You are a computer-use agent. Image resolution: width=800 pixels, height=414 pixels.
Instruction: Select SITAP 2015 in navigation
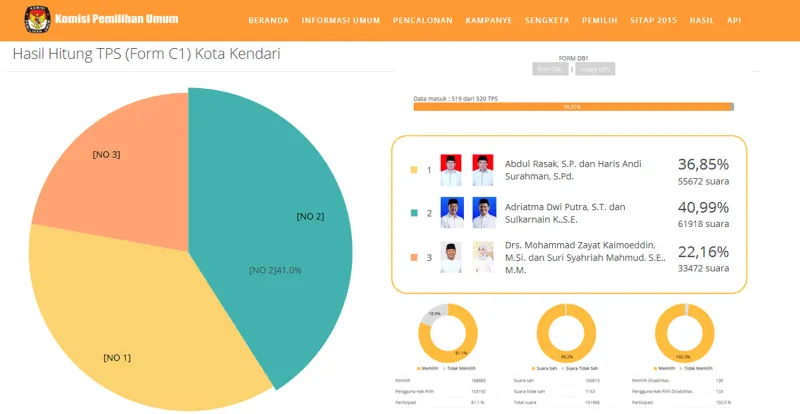pyautogui.click(x=653, y=20)
